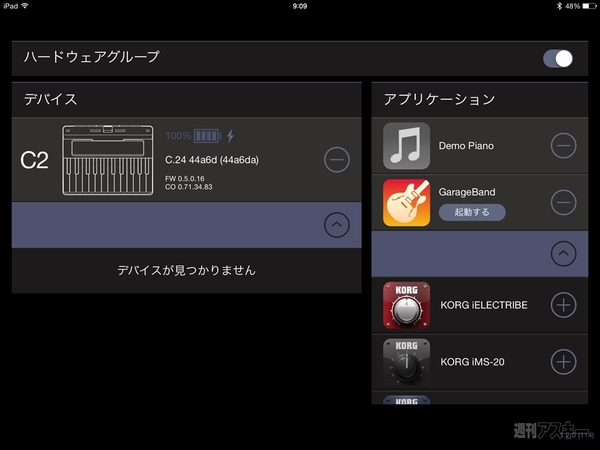Tap the GarageBand guitar icon
Image resolution: width=600 pixels, height=450 pixels.
(406, 202)
